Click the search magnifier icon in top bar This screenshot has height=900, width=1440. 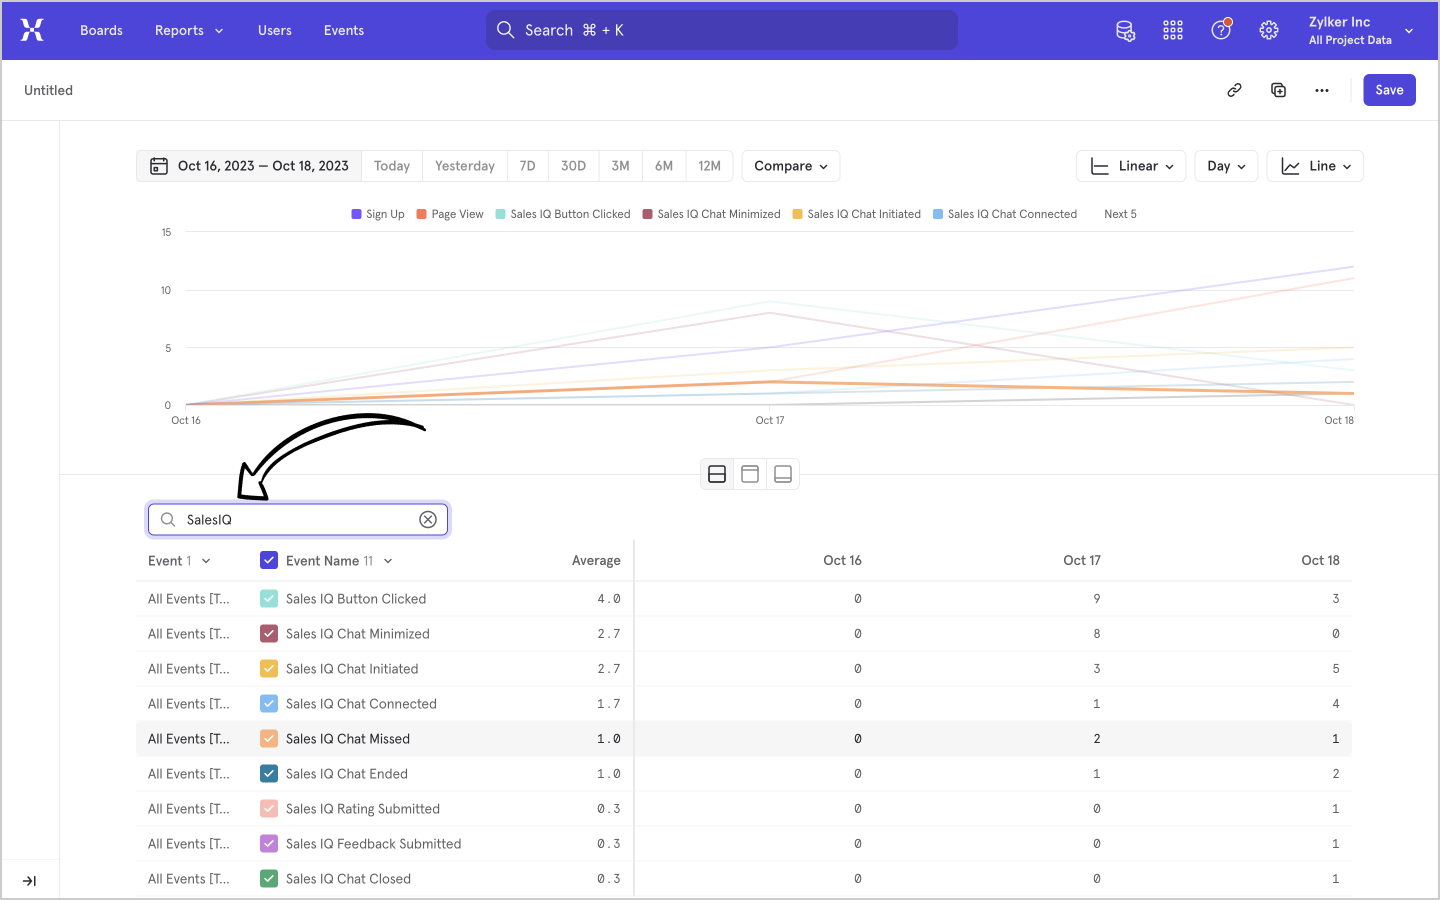click(506, 30)
